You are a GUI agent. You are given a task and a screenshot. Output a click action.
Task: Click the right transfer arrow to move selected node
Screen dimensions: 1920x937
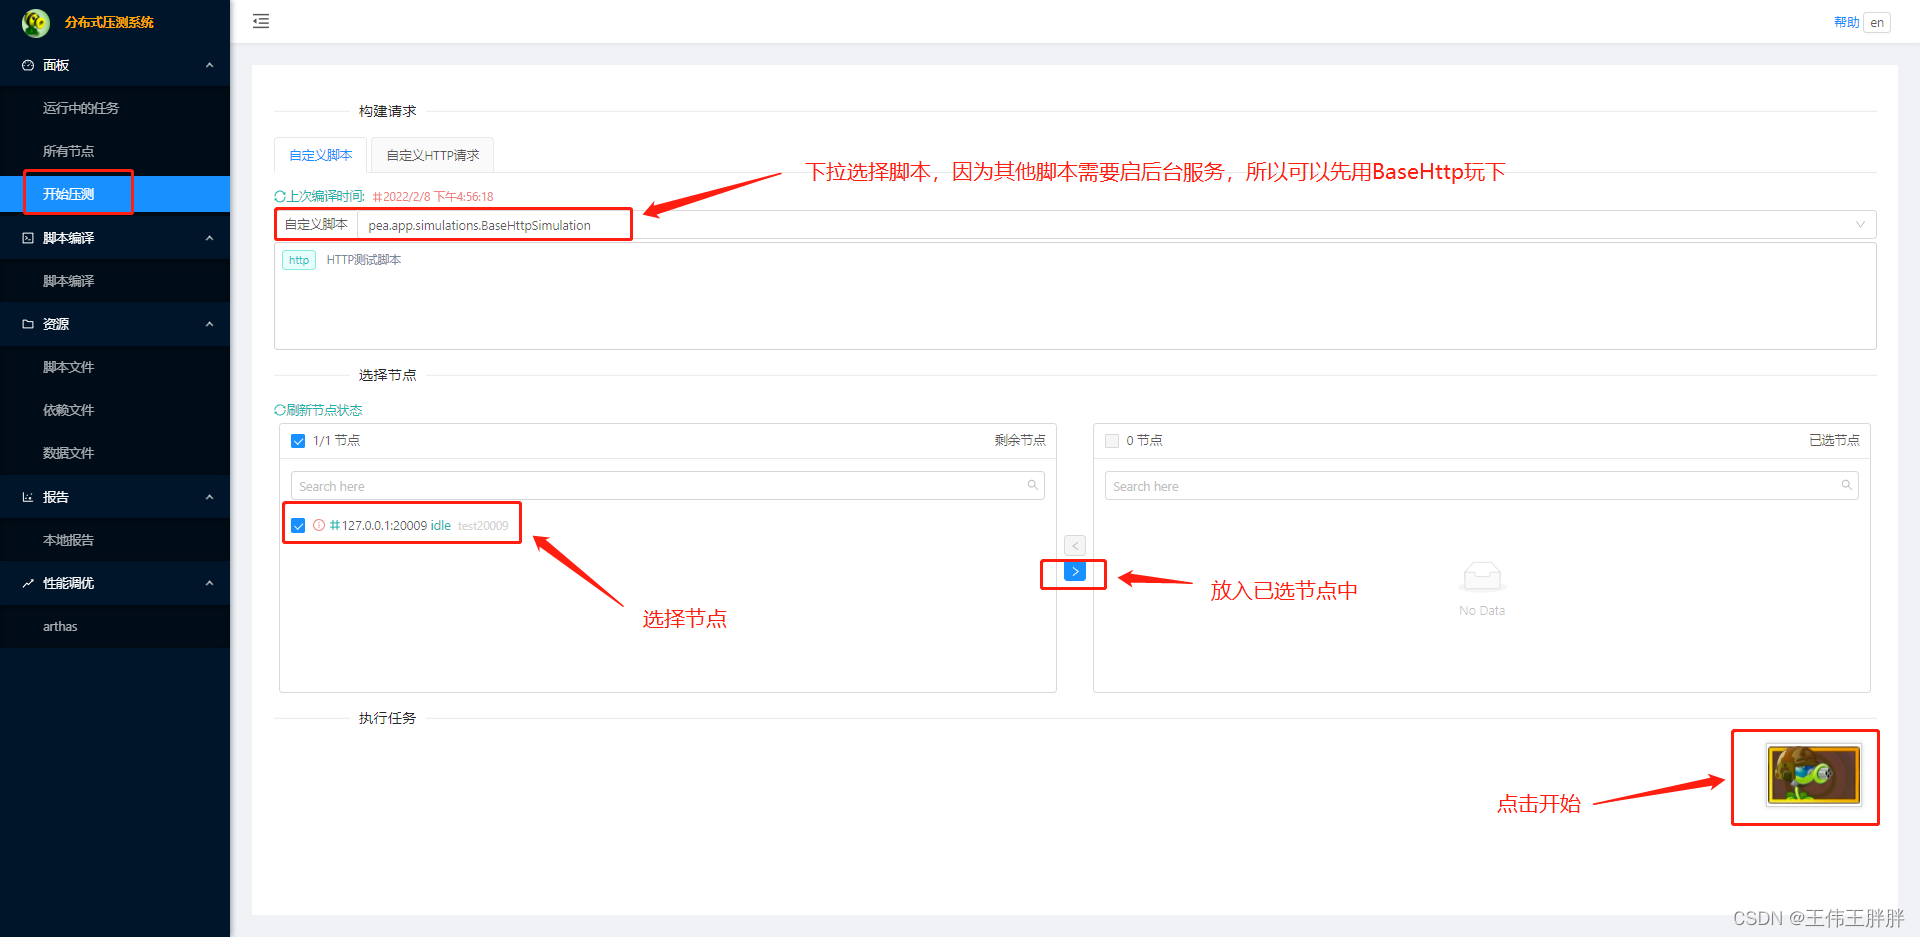pos(1074,571)
